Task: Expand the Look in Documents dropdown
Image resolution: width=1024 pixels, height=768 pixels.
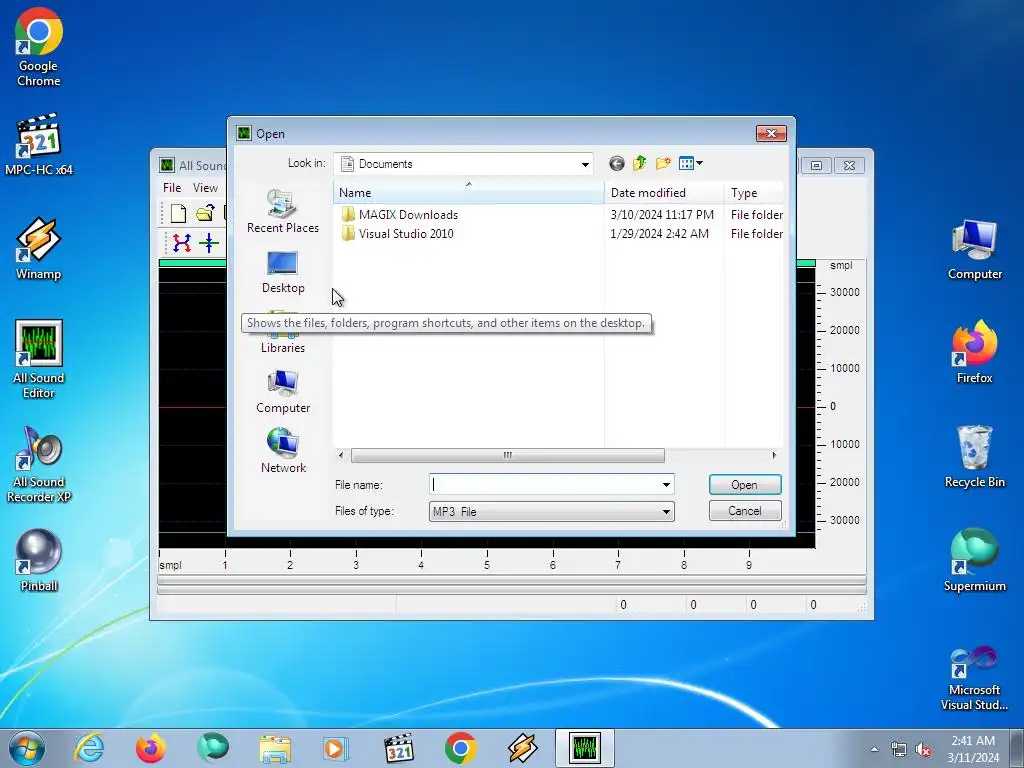Action: 585,164
